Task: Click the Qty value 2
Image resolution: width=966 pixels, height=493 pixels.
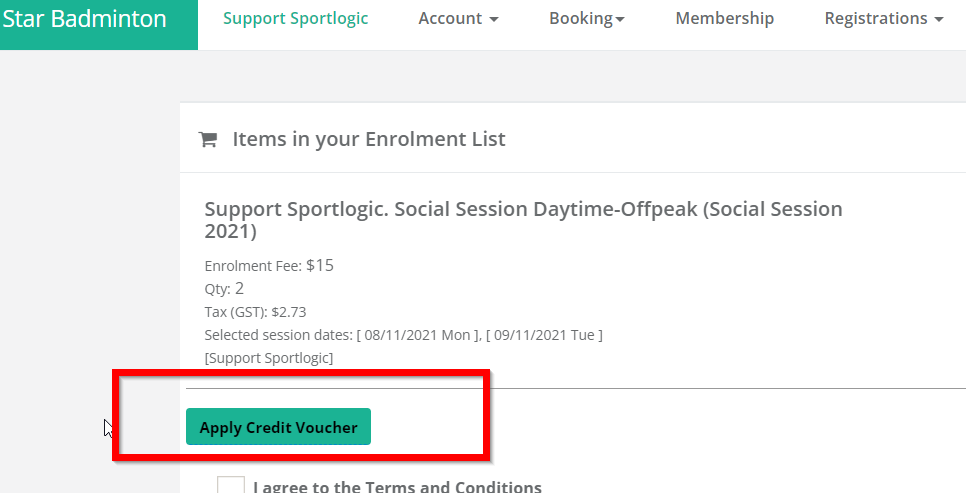Action: 240,288
